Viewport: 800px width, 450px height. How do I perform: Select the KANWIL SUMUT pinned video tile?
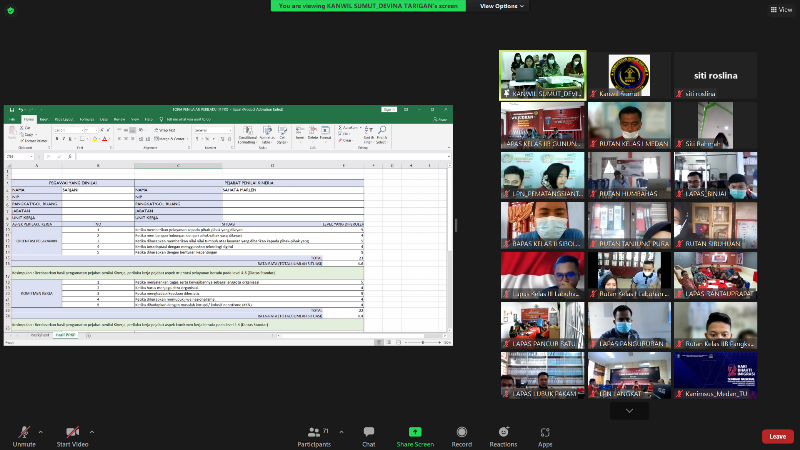[543, 75]
